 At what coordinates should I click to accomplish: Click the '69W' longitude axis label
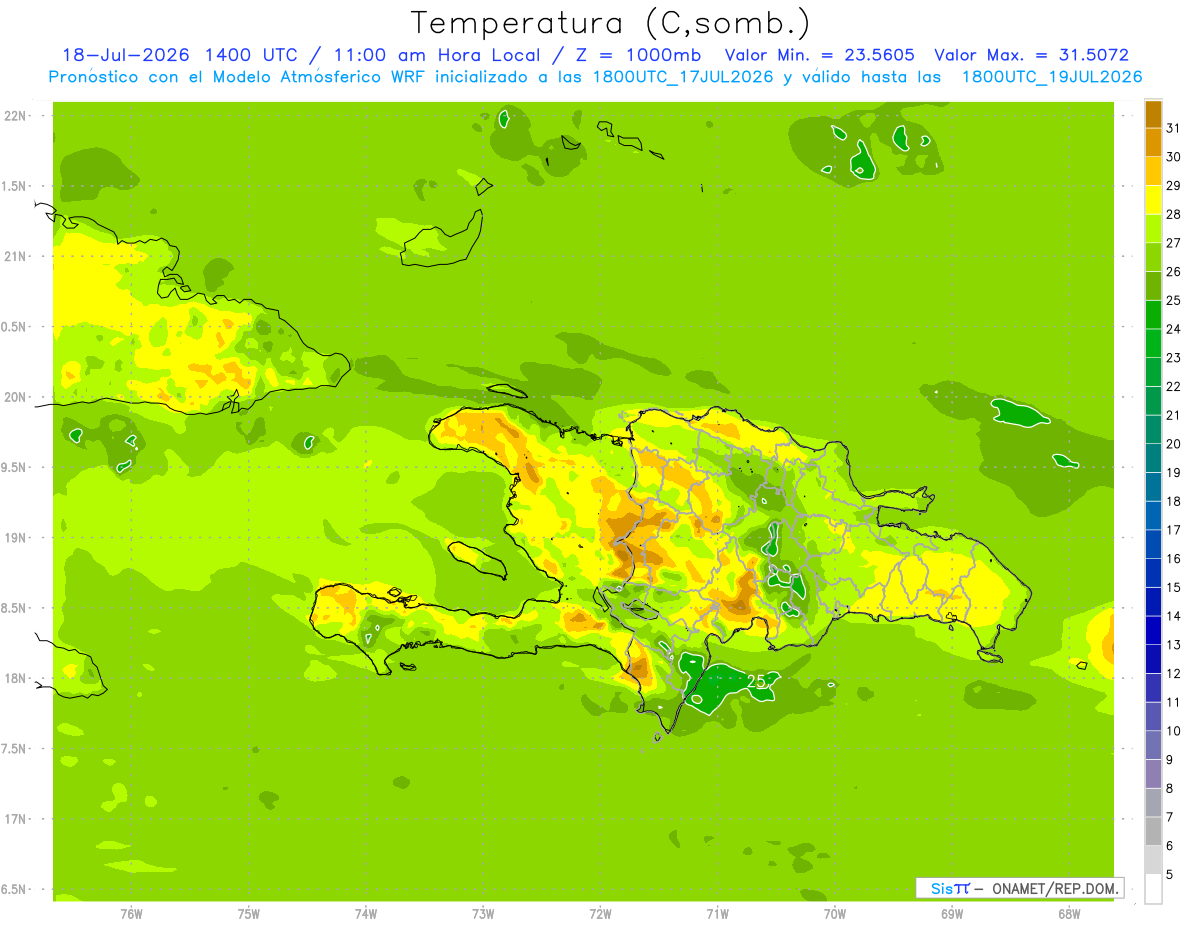(952, 913)
